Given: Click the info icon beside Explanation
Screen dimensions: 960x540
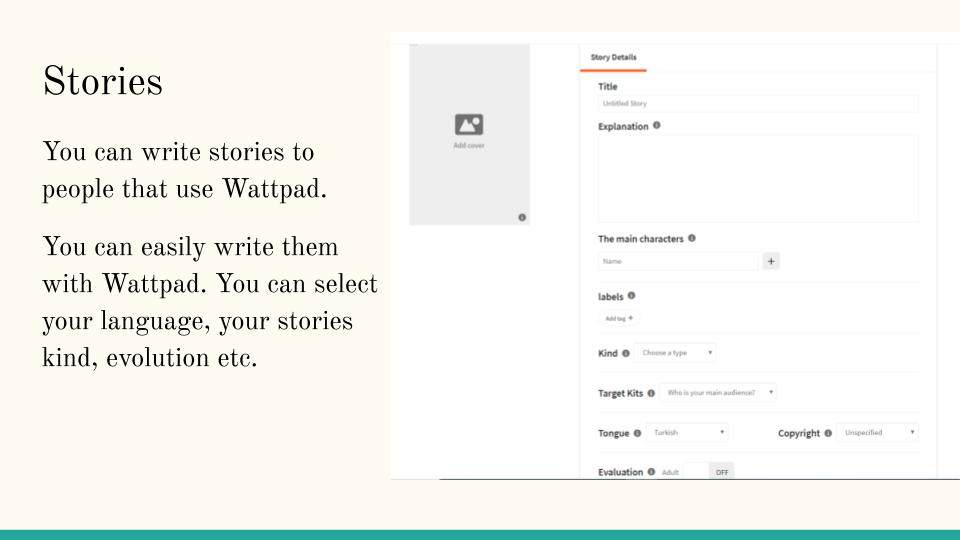Looking at the screenshot, I should pos(657,126).
